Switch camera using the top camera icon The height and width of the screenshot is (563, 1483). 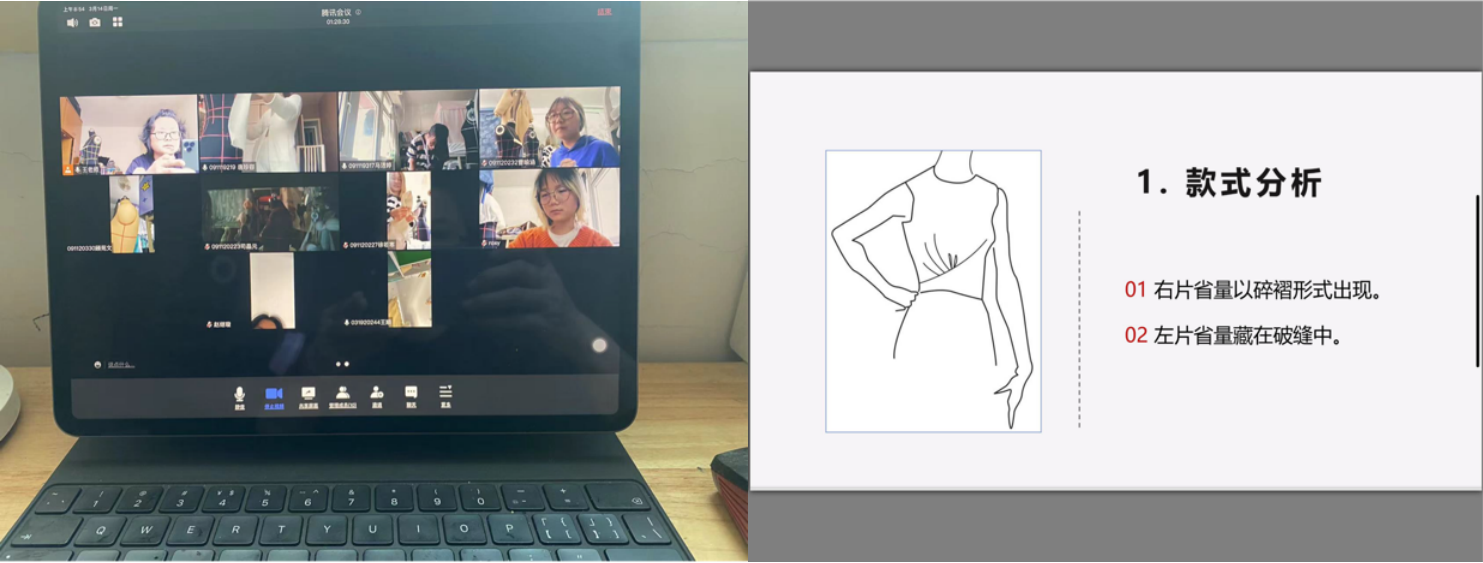[x=95, y=22]
